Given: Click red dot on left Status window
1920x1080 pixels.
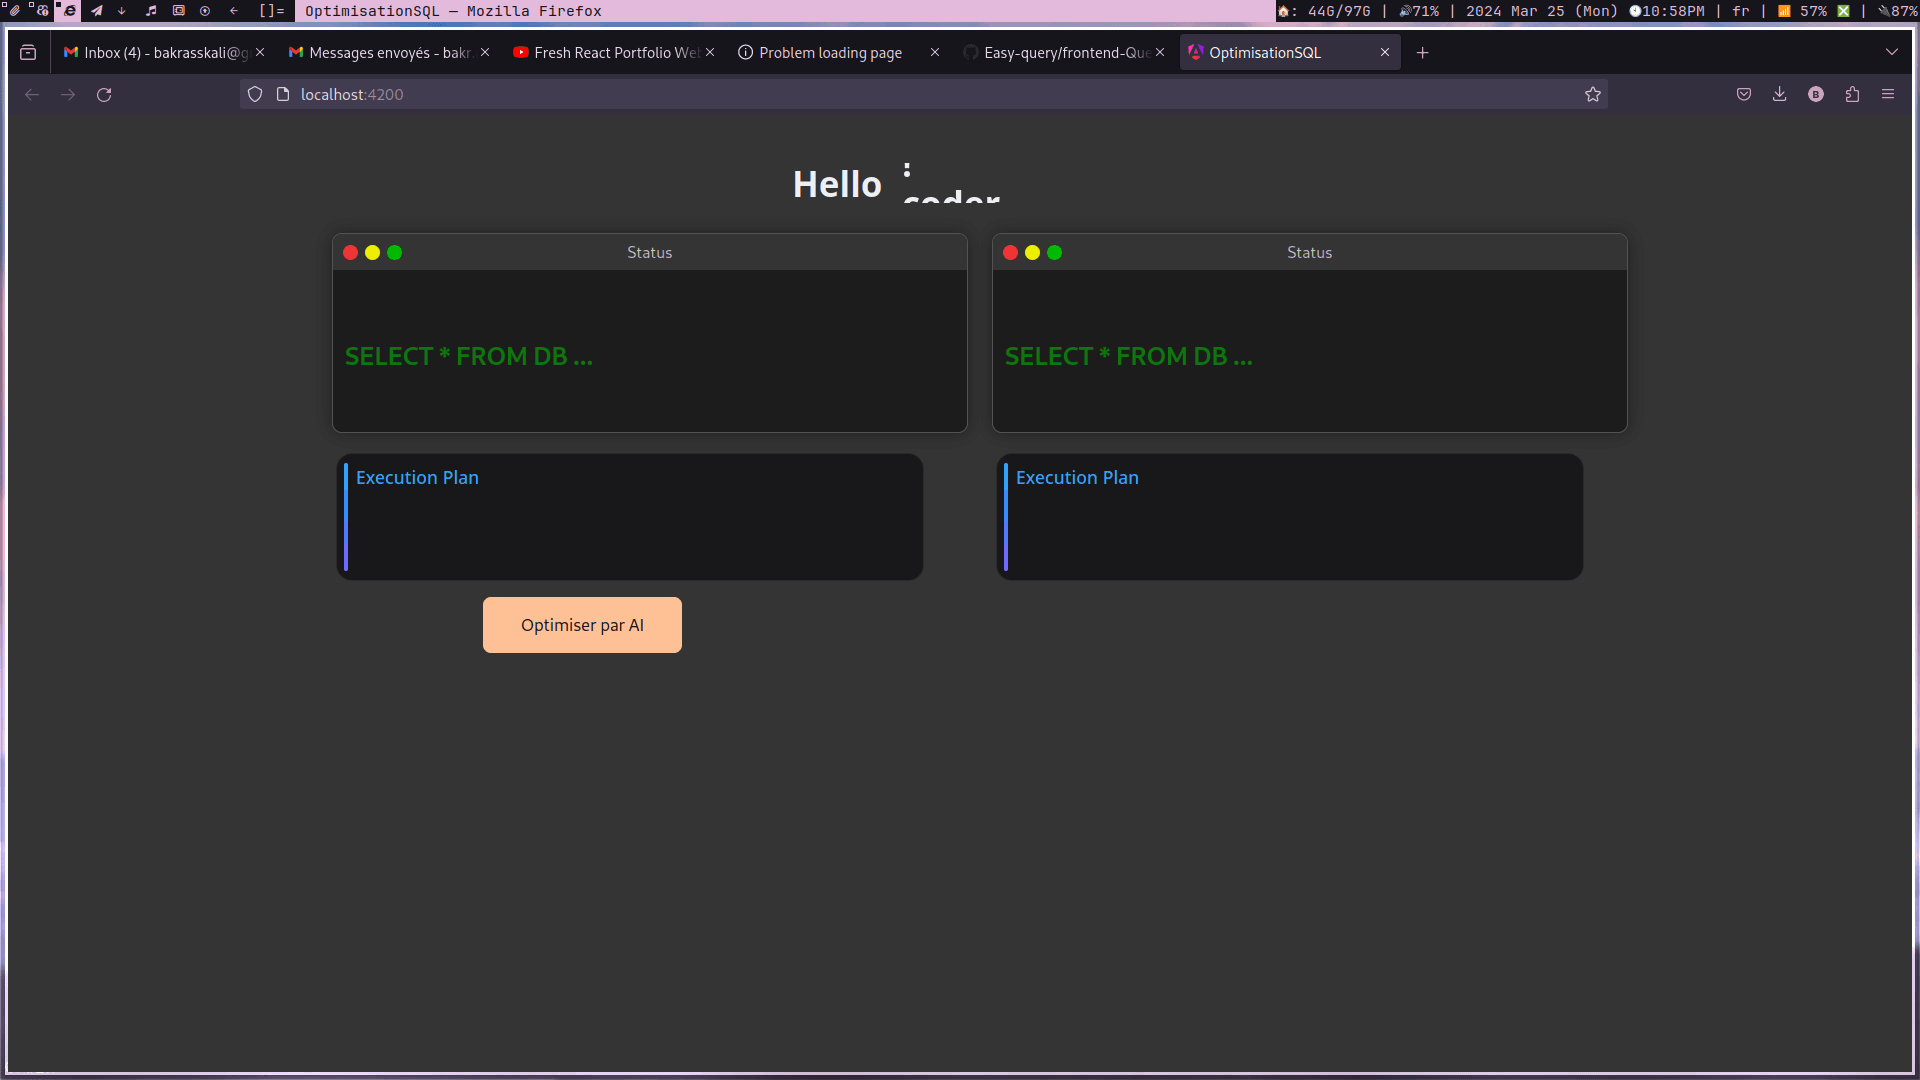Looking at the screenshot, I should point(351,252).
